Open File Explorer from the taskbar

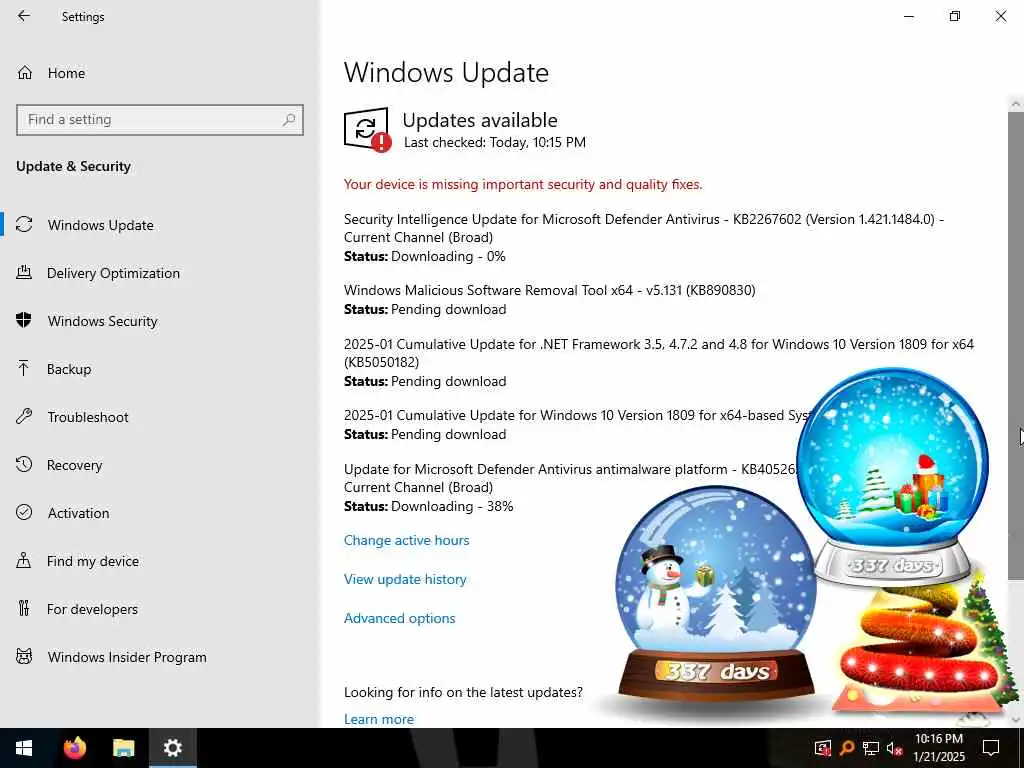123,748
